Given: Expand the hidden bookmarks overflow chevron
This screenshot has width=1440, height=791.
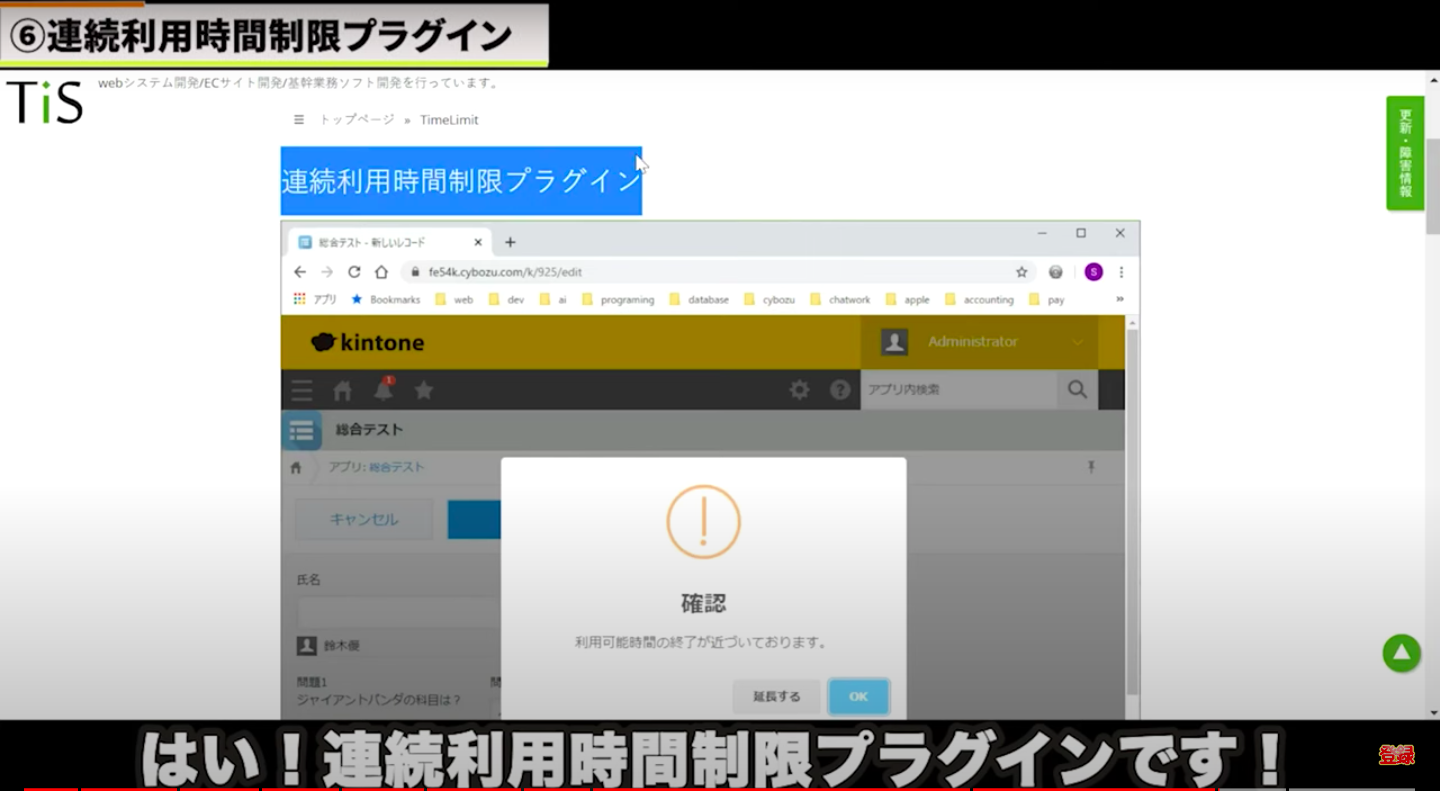Looking at the screenshot, I should 1120,299.
